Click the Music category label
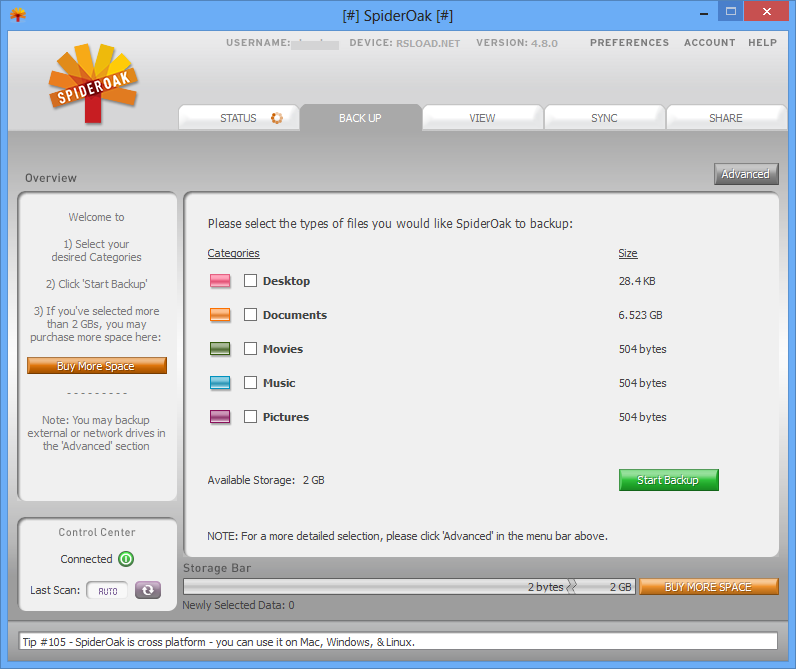This screenshot has width=796, height=669. (279, 383)
